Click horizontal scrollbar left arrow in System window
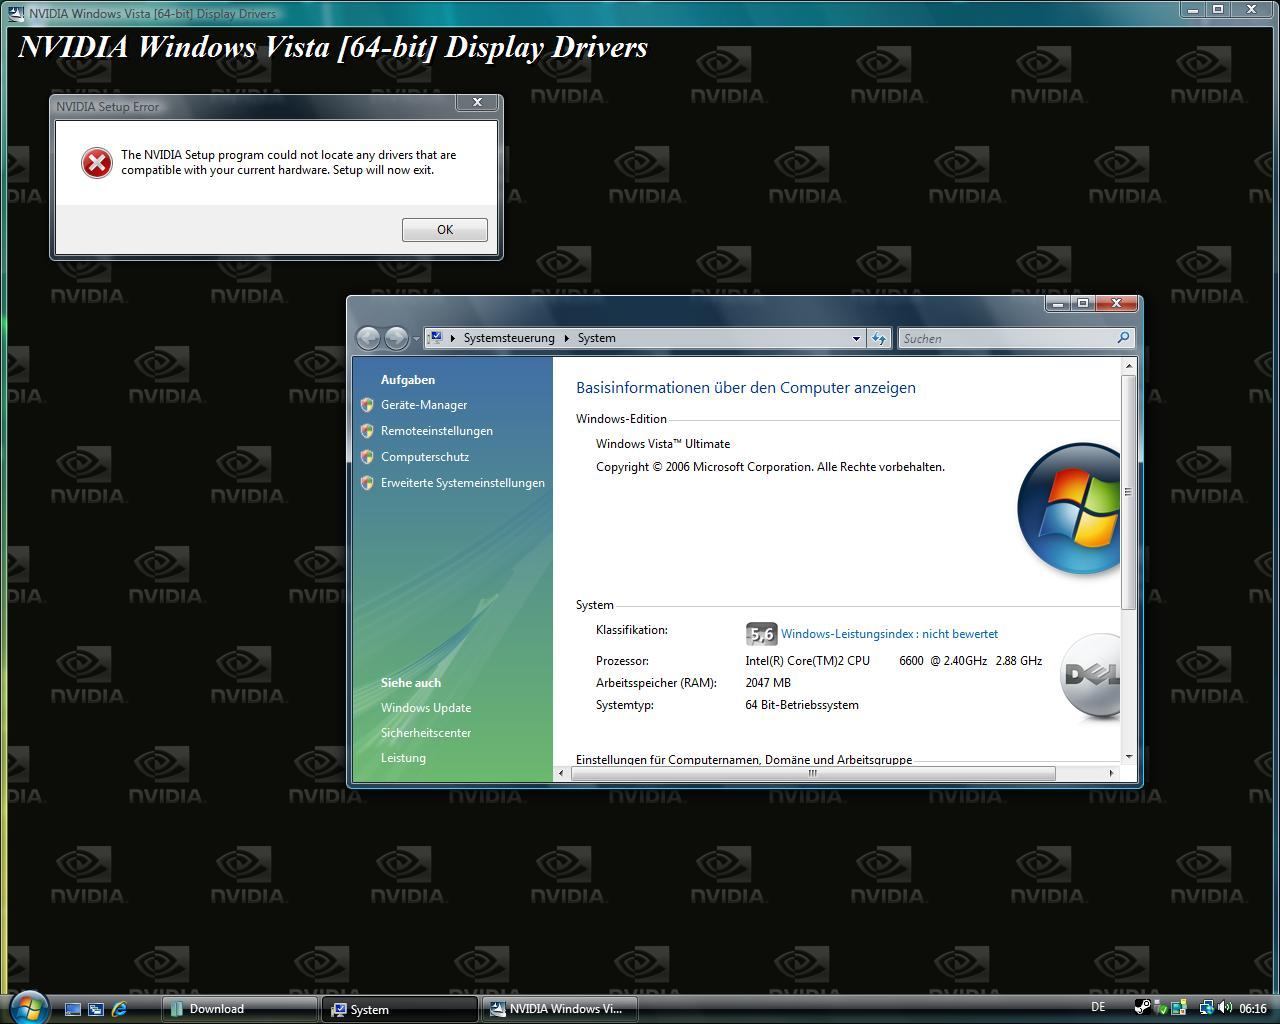The image size is (1280, 1024). [x=560, y=773]
